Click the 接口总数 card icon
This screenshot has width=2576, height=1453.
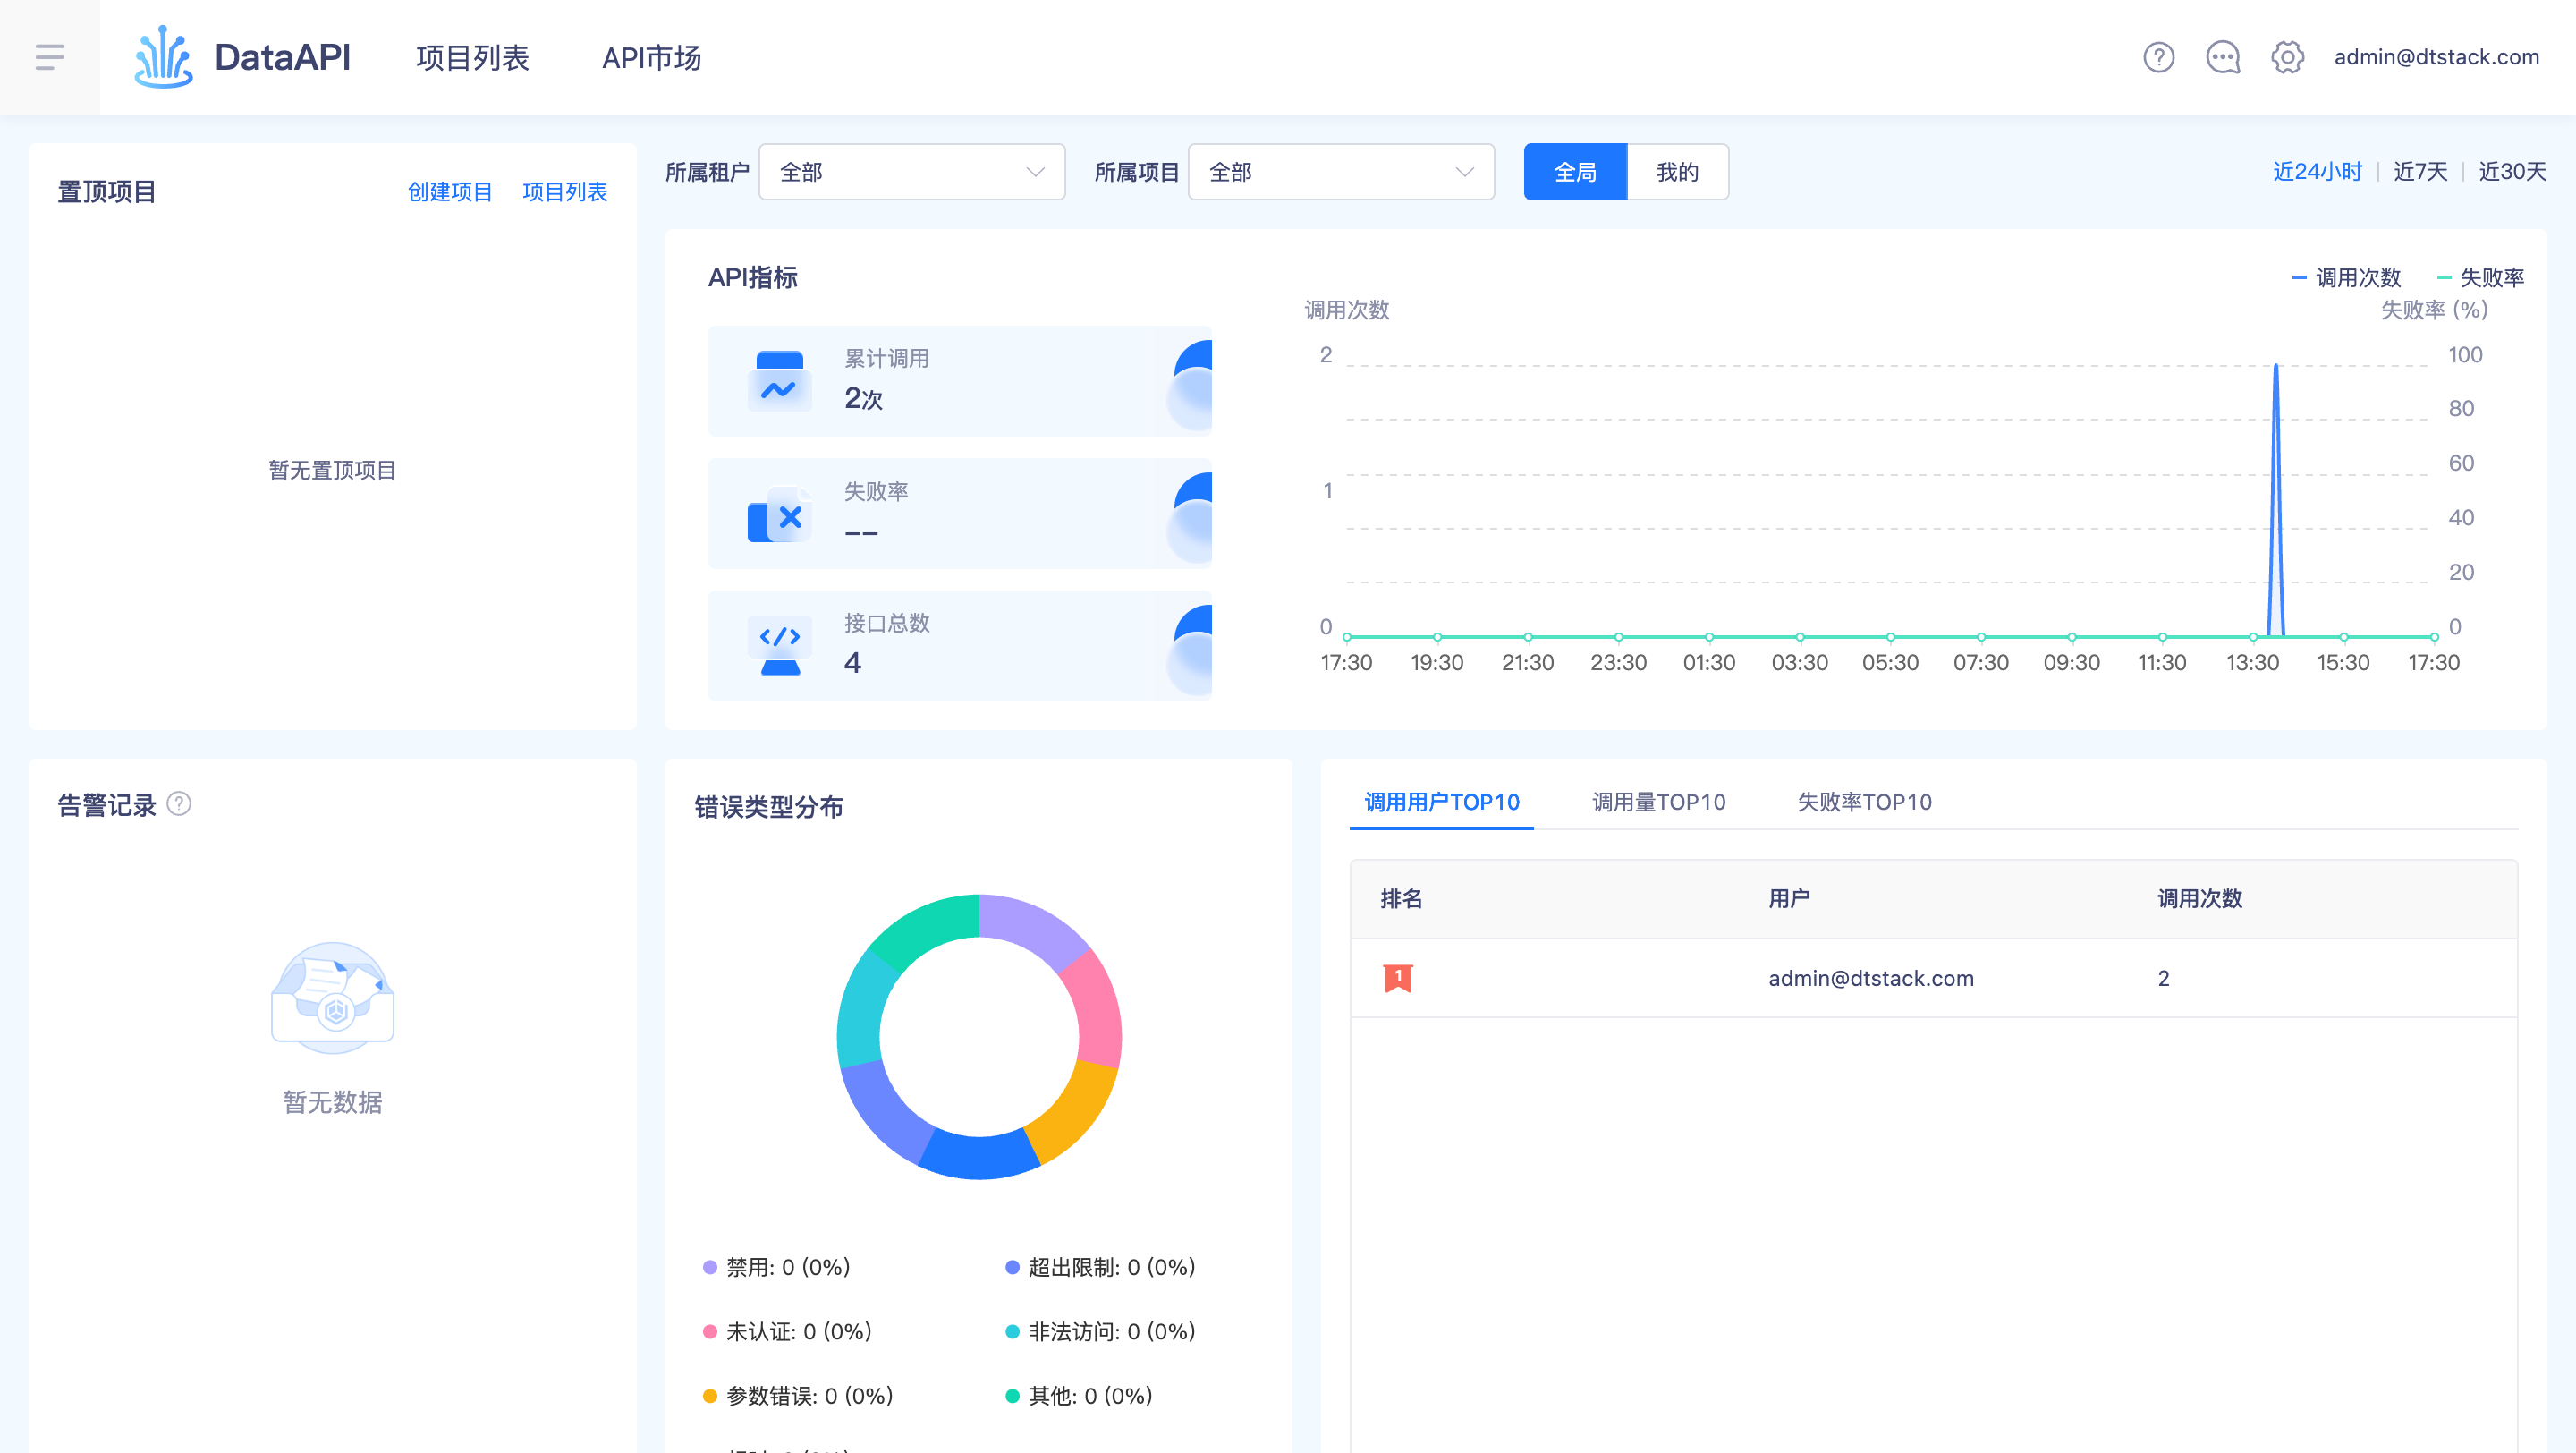[x=779, y=645]
